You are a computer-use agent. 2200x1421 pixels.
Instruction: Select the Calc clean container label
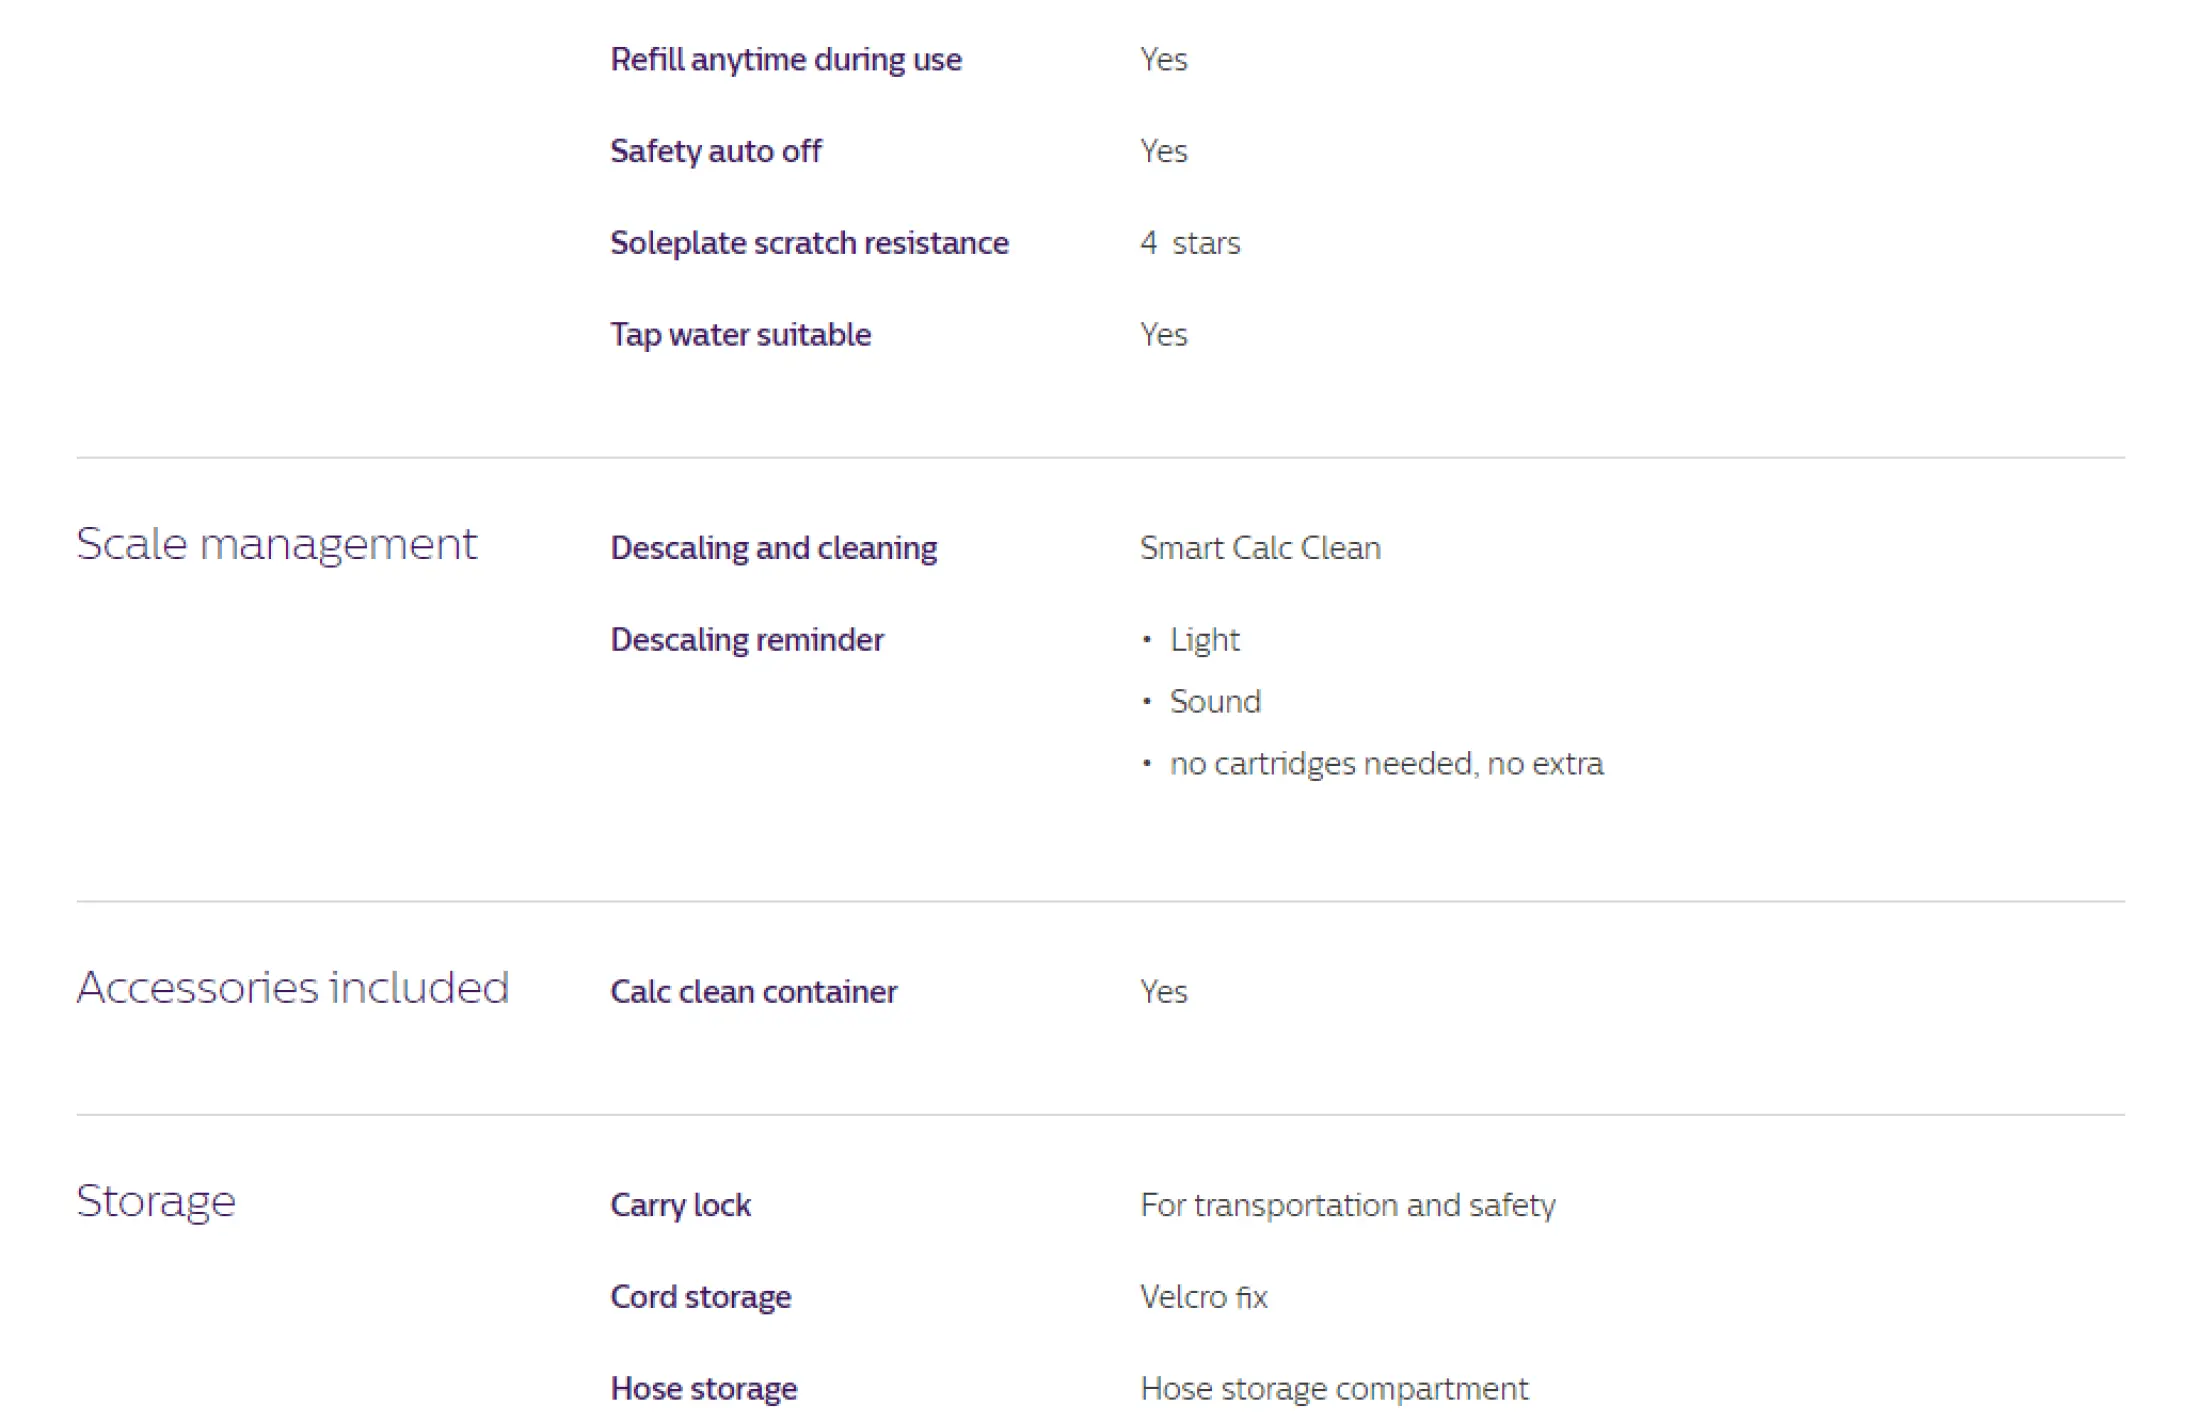coord(753,992)
